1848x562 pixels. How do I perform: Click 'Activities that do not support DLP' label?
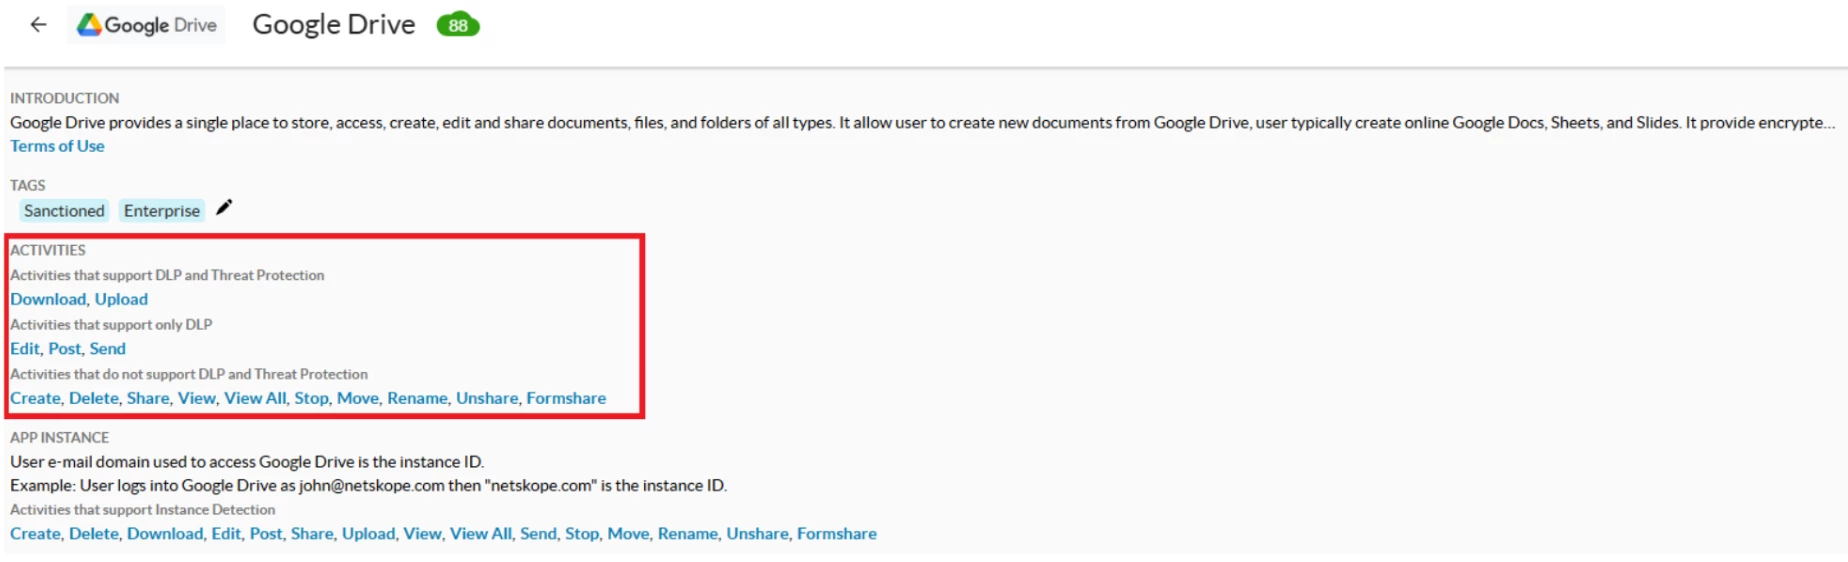click(x=189, y=374)
